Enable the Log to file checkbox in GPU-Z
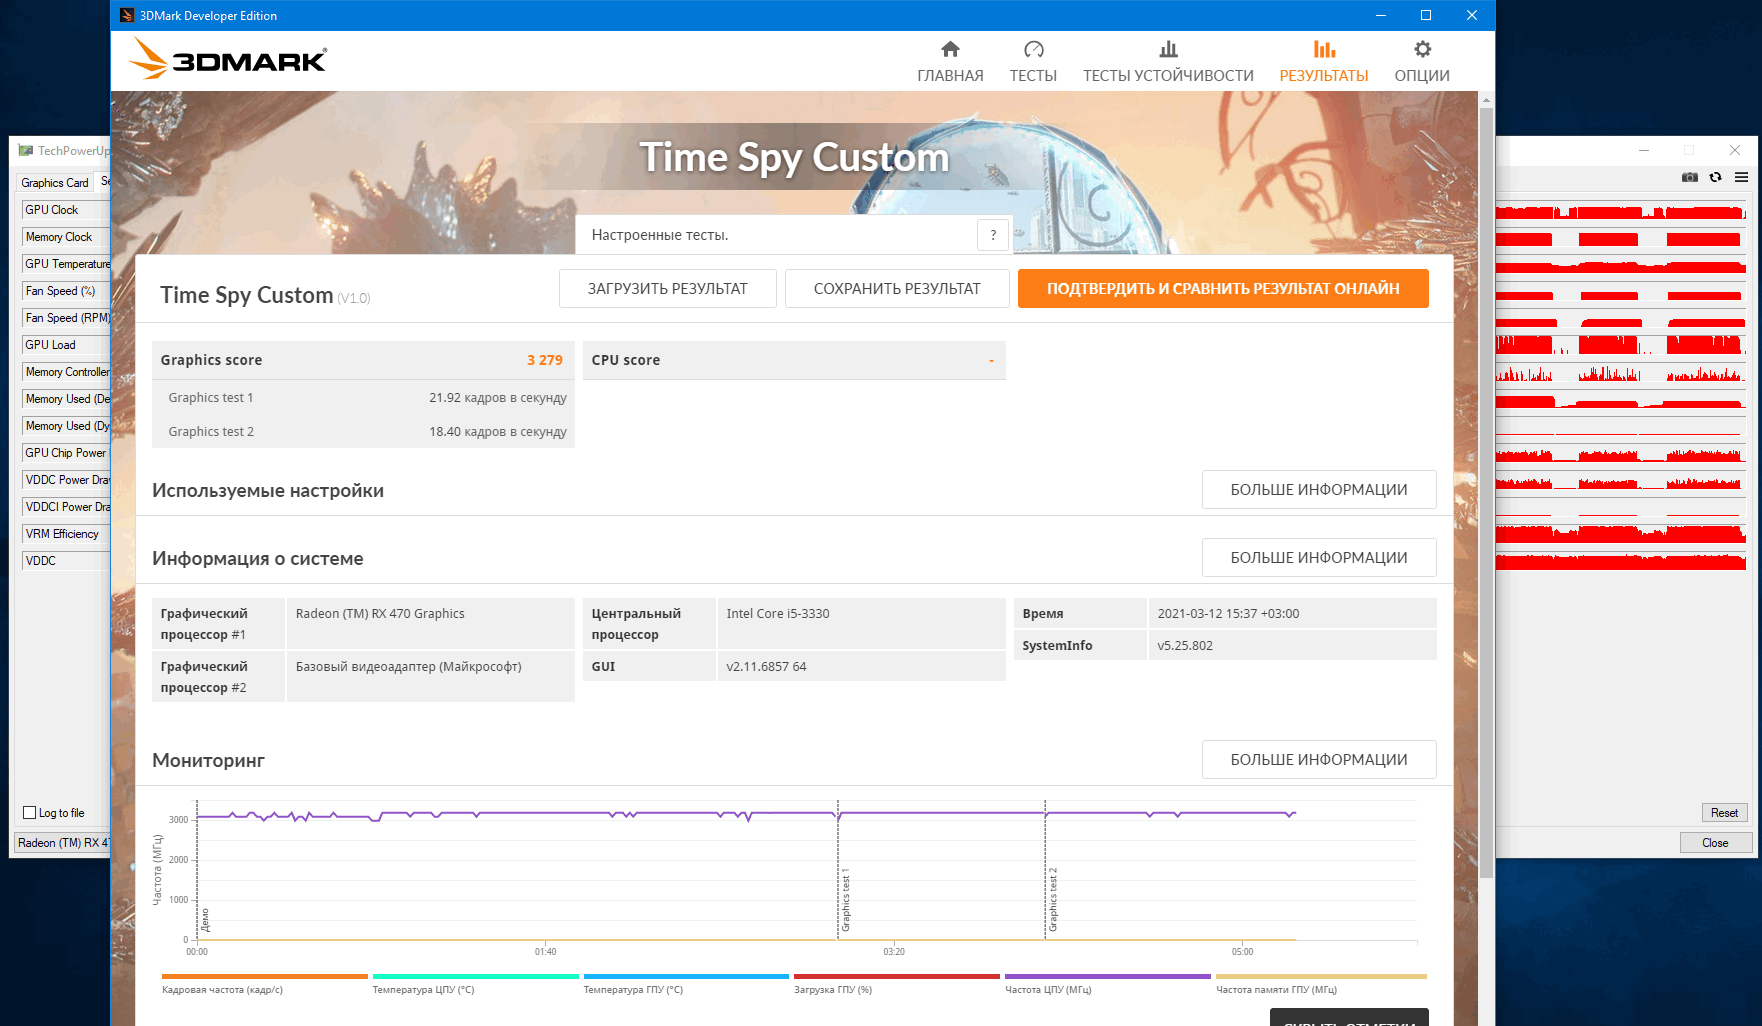 pyautogui.click(x=30, y=813)
